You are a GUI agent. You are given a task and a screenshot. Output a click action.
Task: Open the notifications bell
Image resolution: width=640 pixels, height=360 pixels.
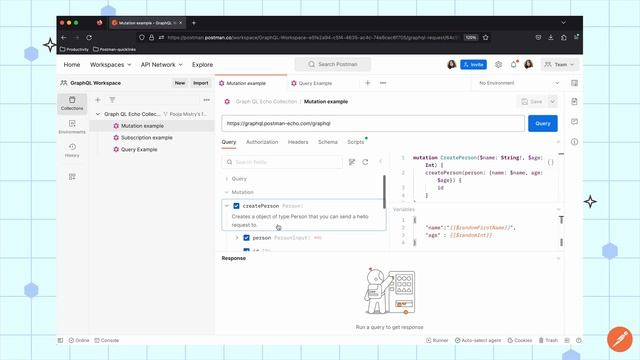click(513, 64)
